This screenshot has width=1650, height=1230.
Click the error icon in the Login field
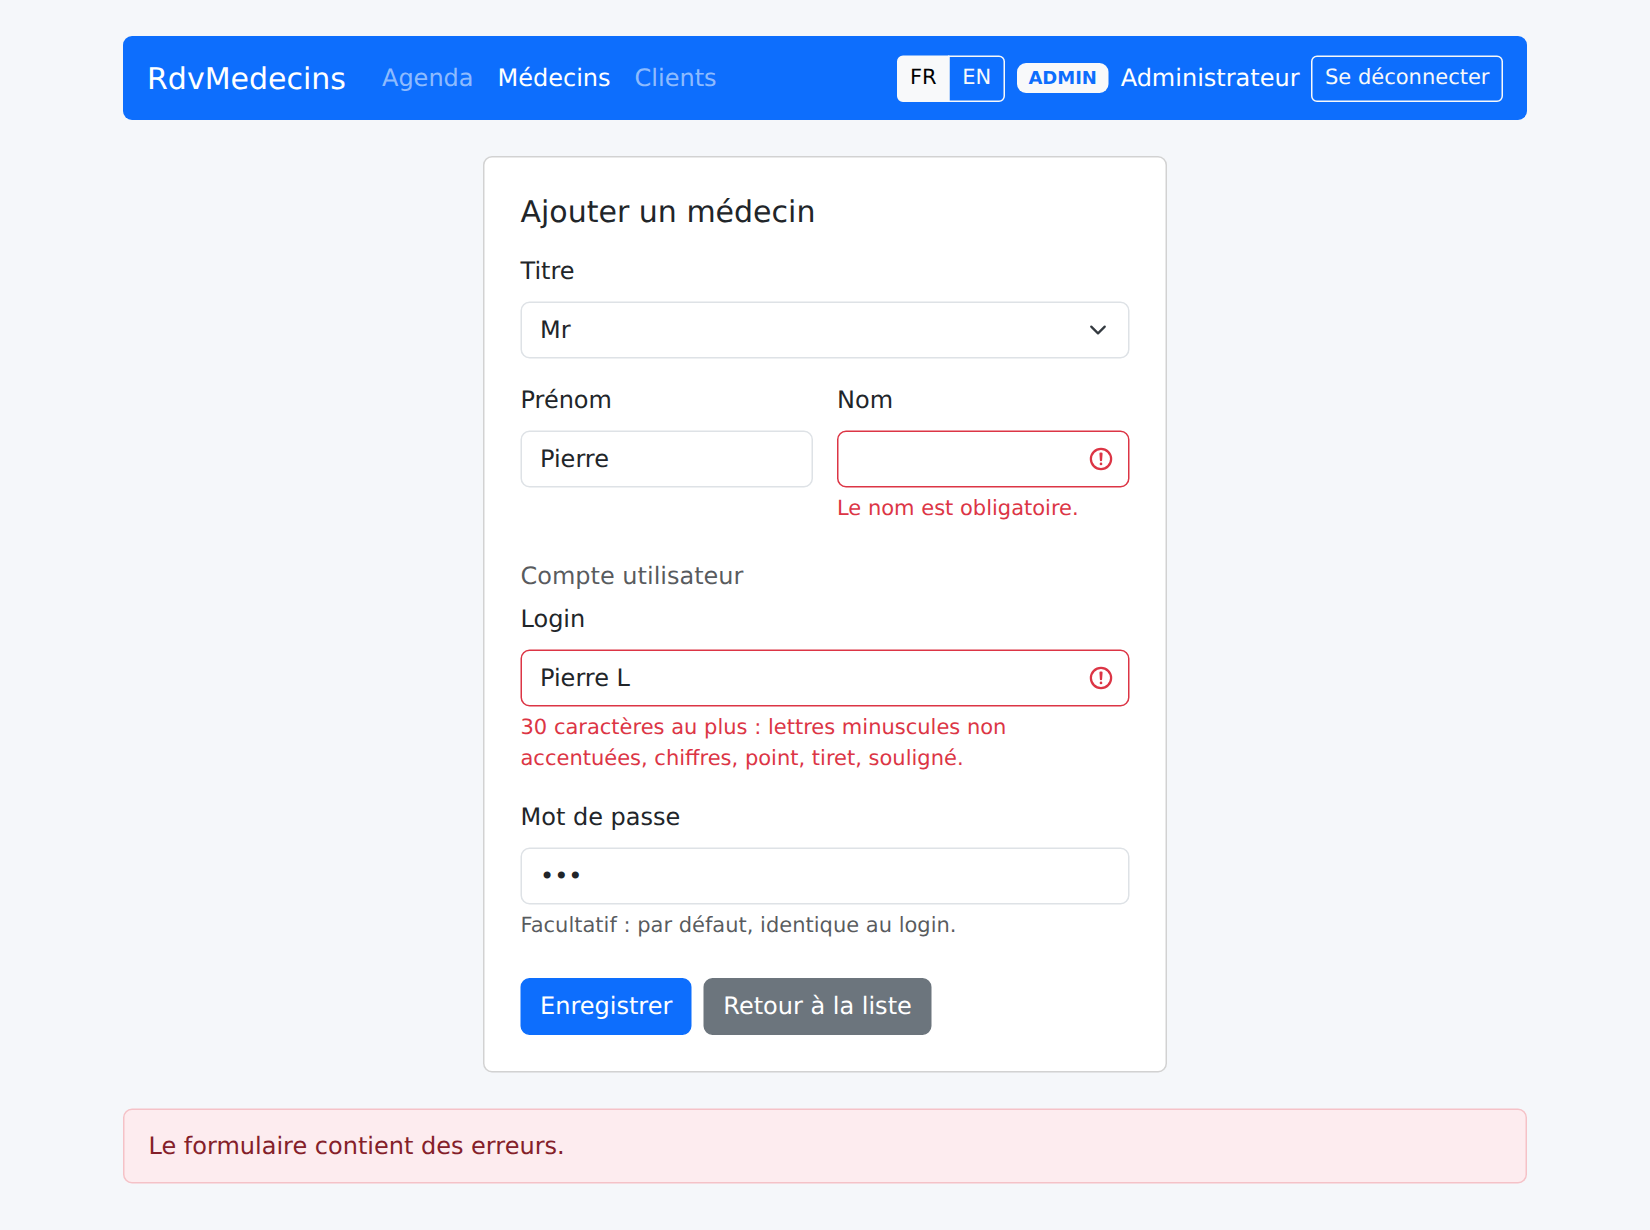click(1100, 678)
